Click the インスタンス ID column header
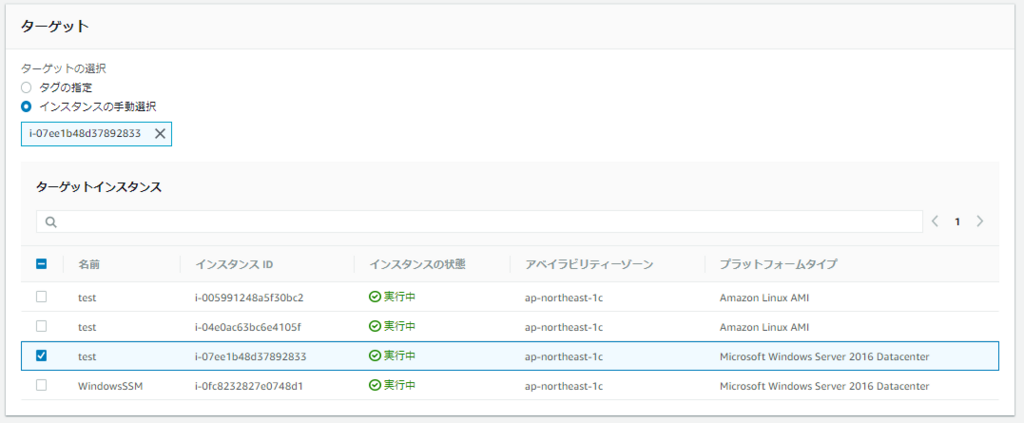 pos(234,264)
